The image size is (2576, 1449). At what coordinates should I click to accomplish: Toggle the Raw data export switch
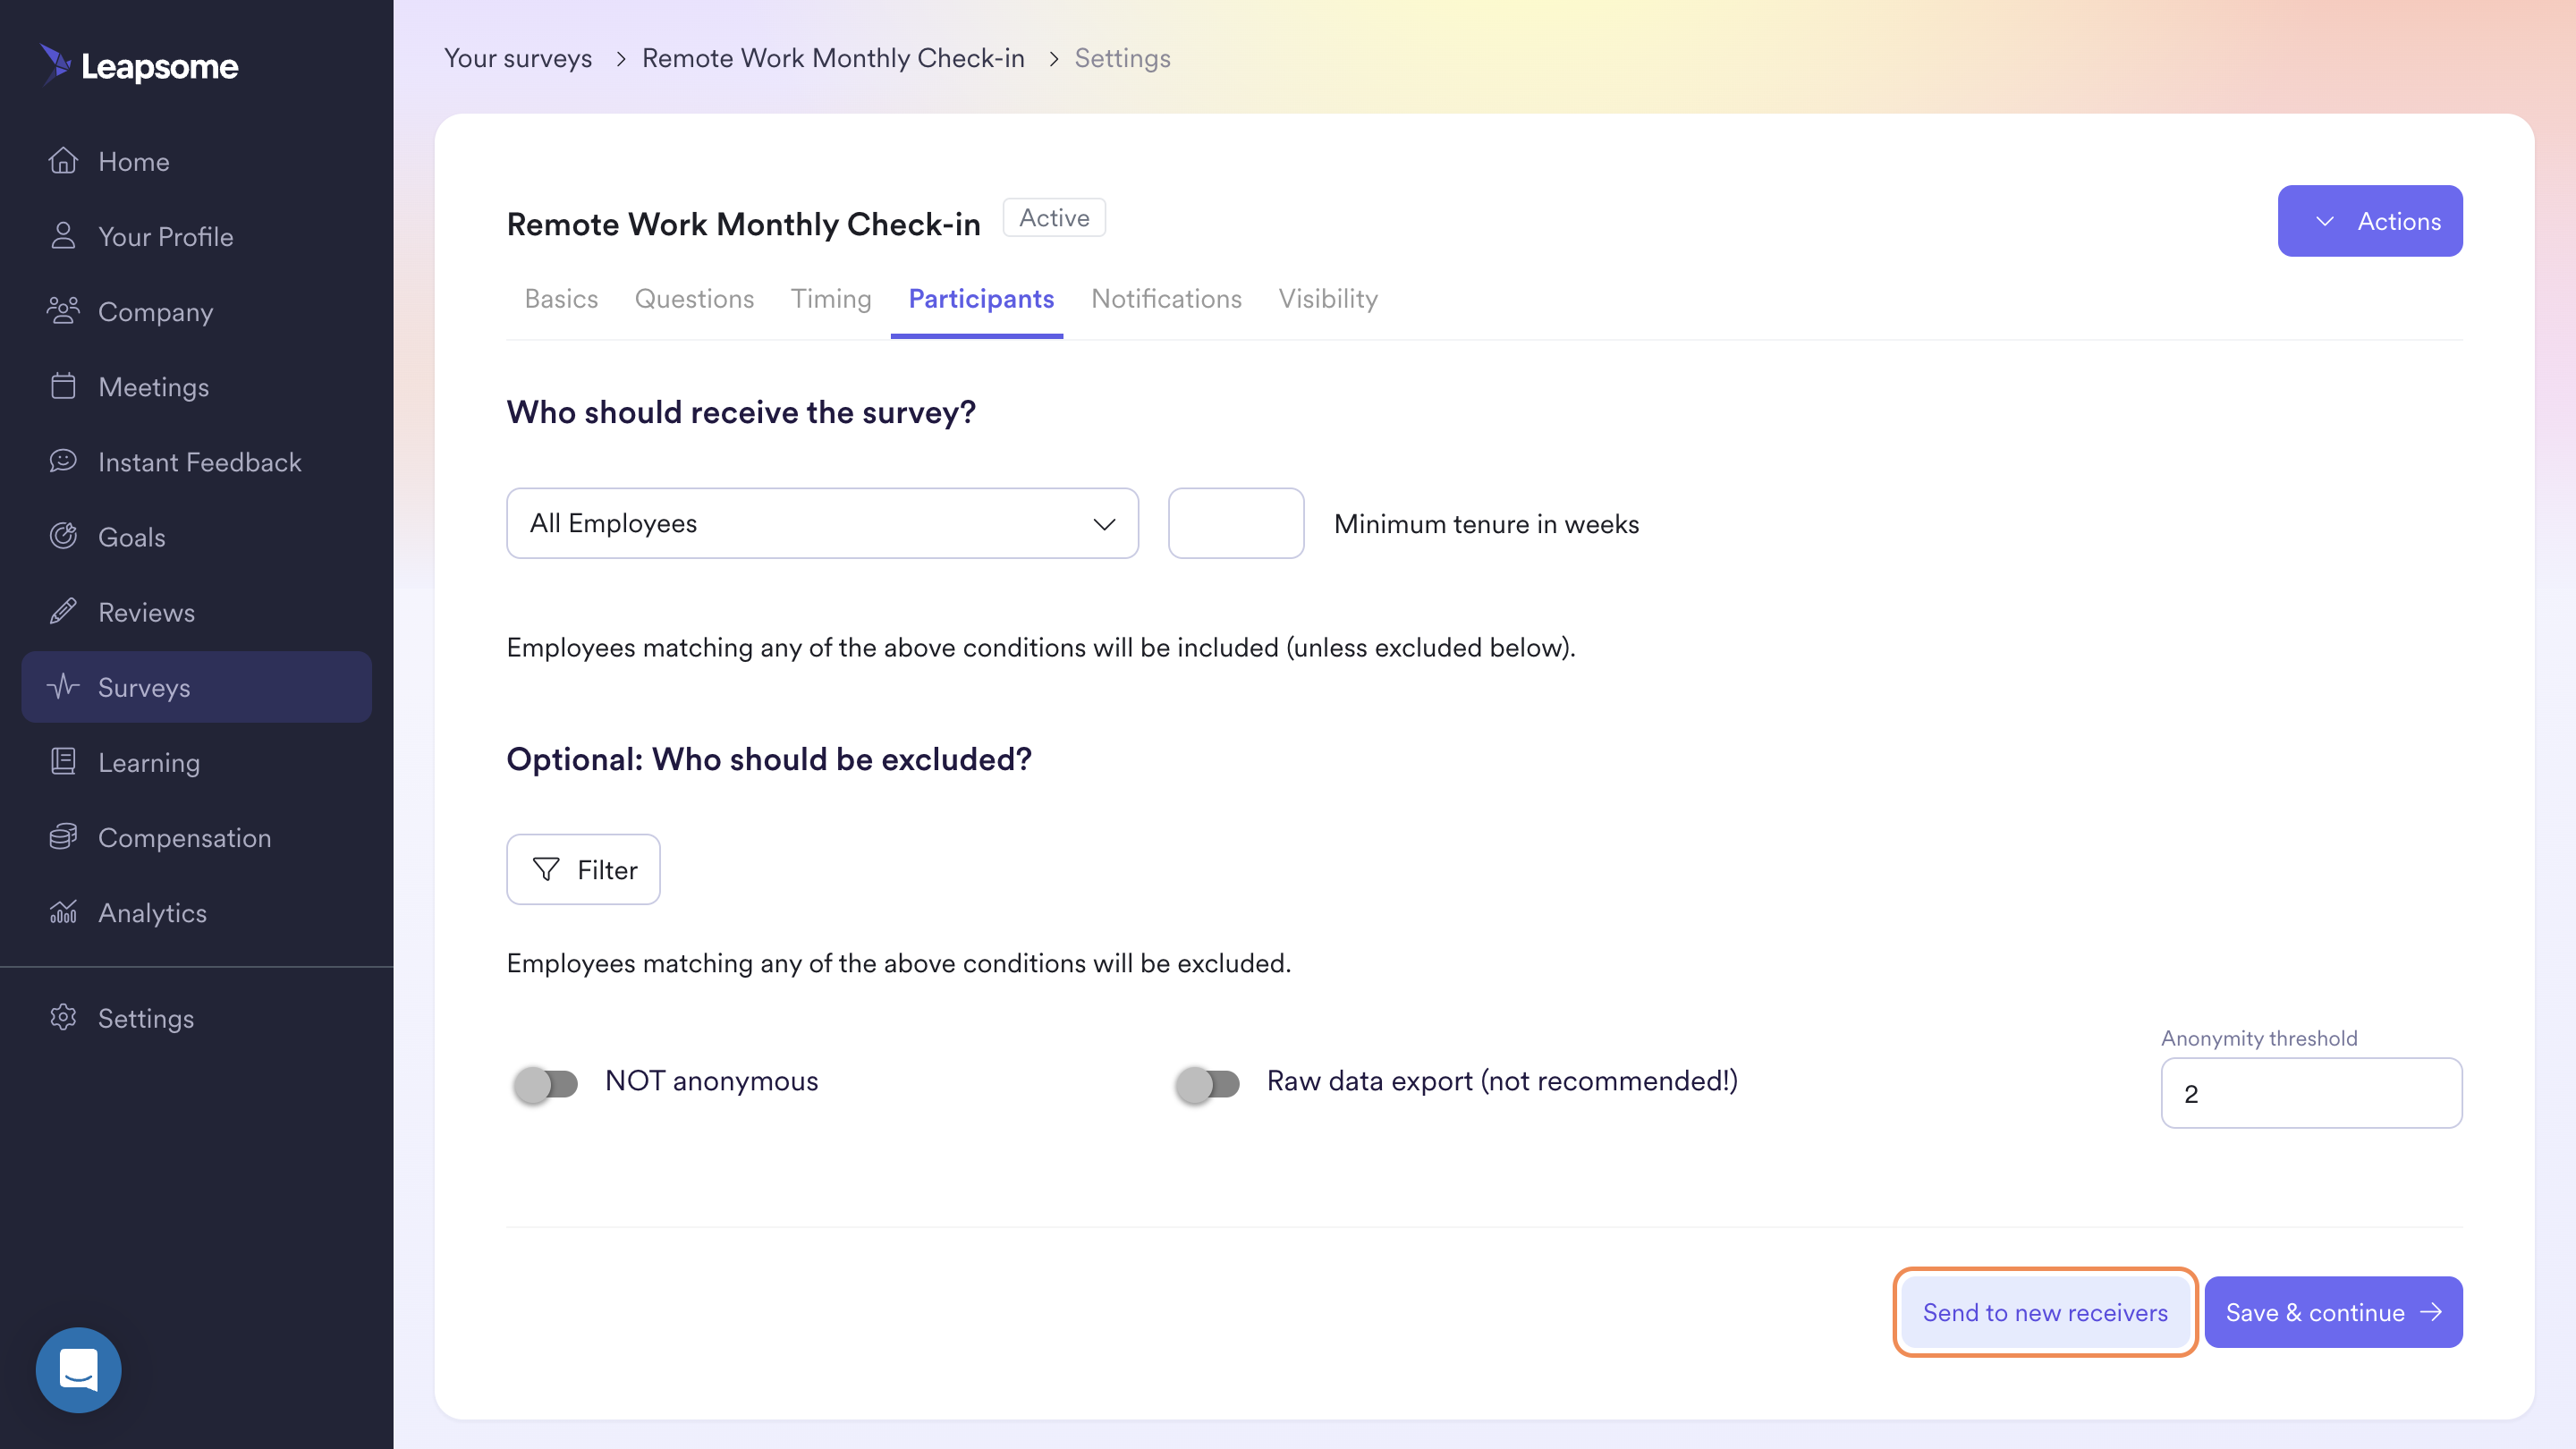click(x=1208, y=1083)
